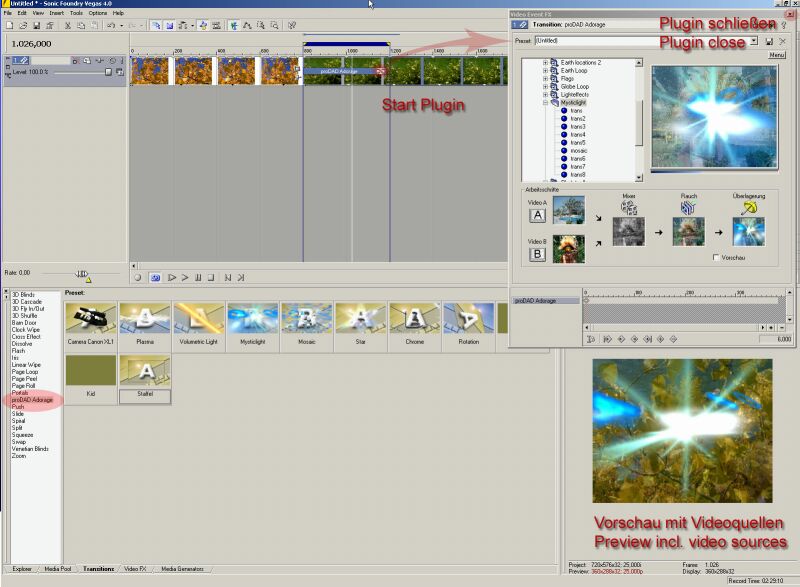Expand the Flags tree folder
The image size is (800, 587).
pos(545,79)
